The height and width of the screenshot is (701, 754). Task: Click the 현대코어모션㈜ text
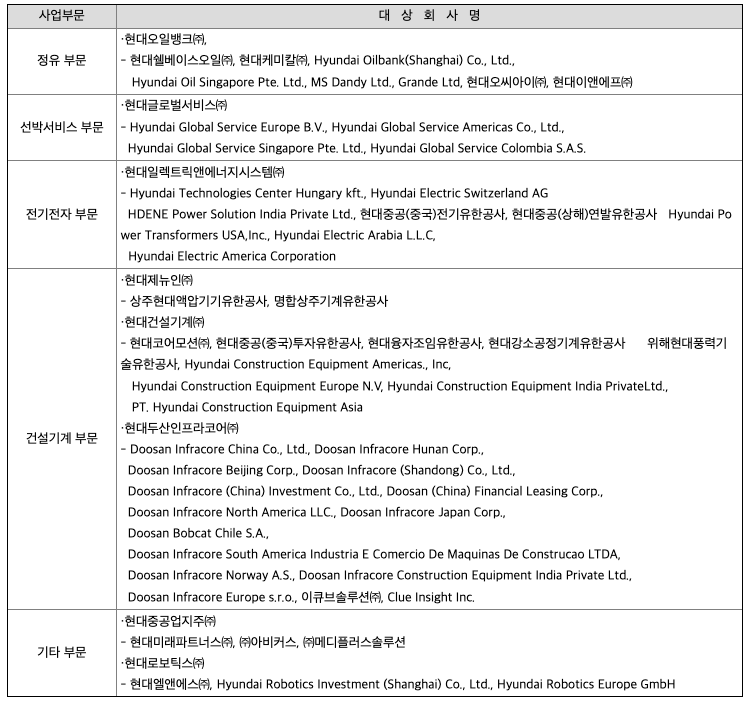coord(170,343)
